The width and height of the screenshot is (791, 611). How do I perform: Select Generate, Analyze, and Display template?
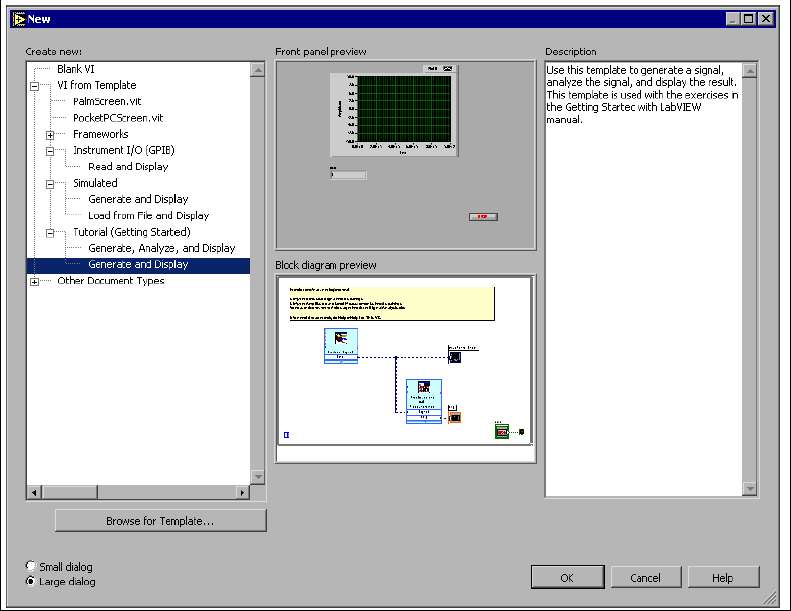click(161, 248)
